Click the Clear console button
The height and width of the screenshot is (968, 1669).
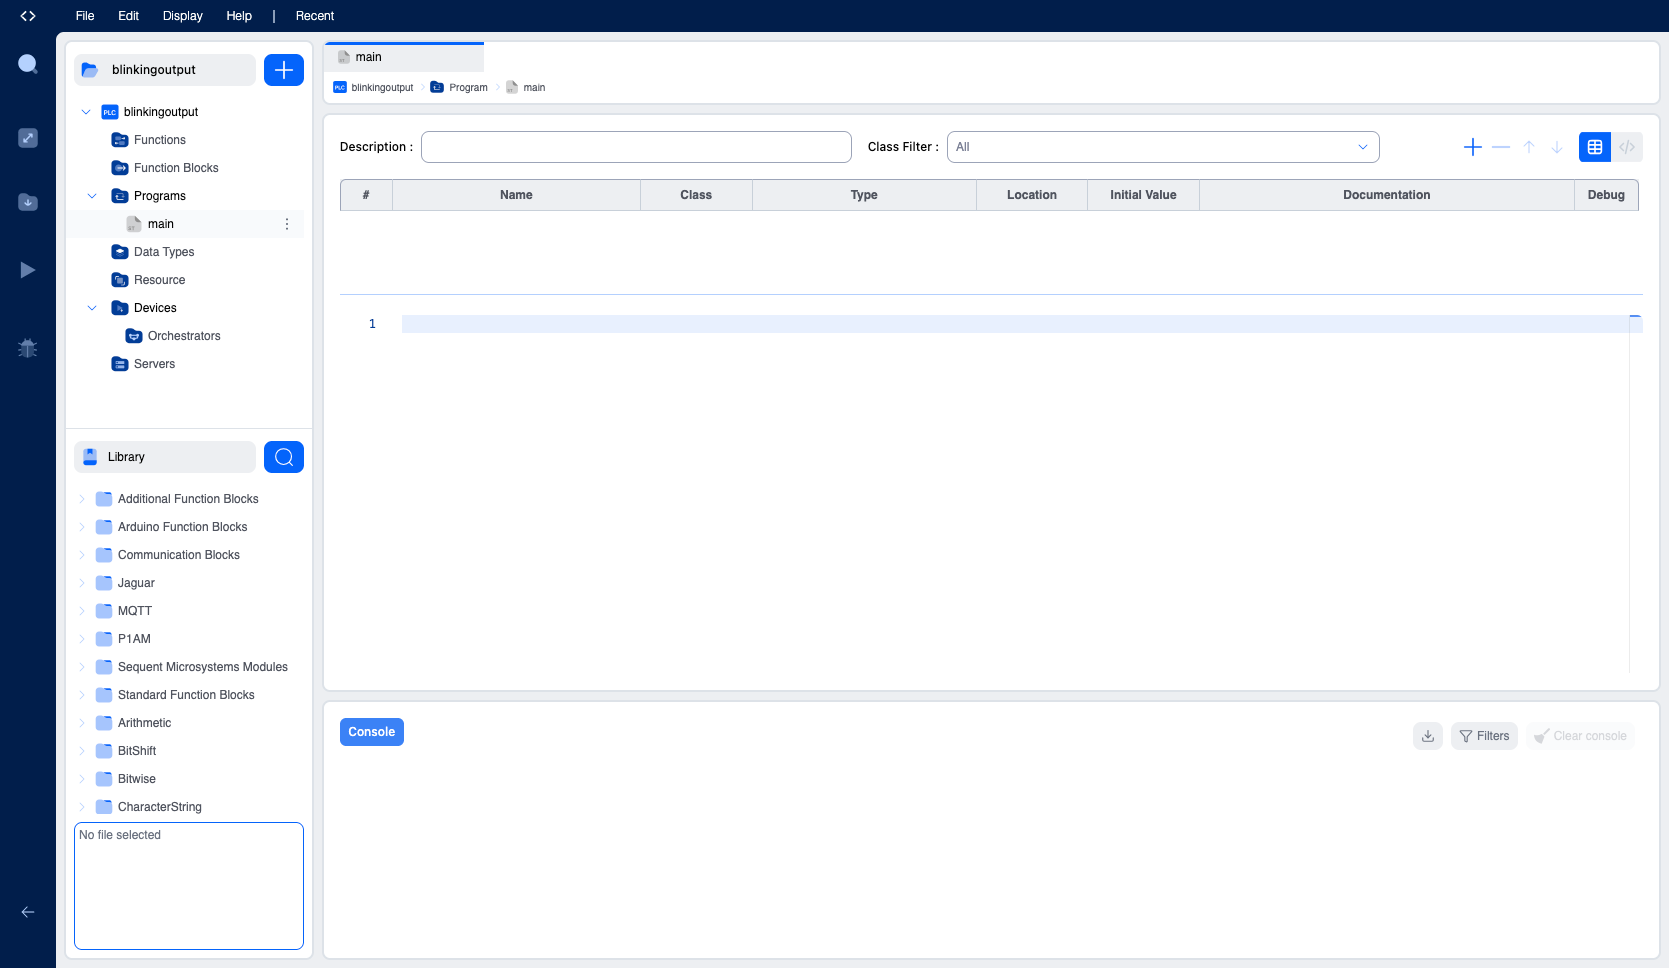click(x=1581, y=736)
